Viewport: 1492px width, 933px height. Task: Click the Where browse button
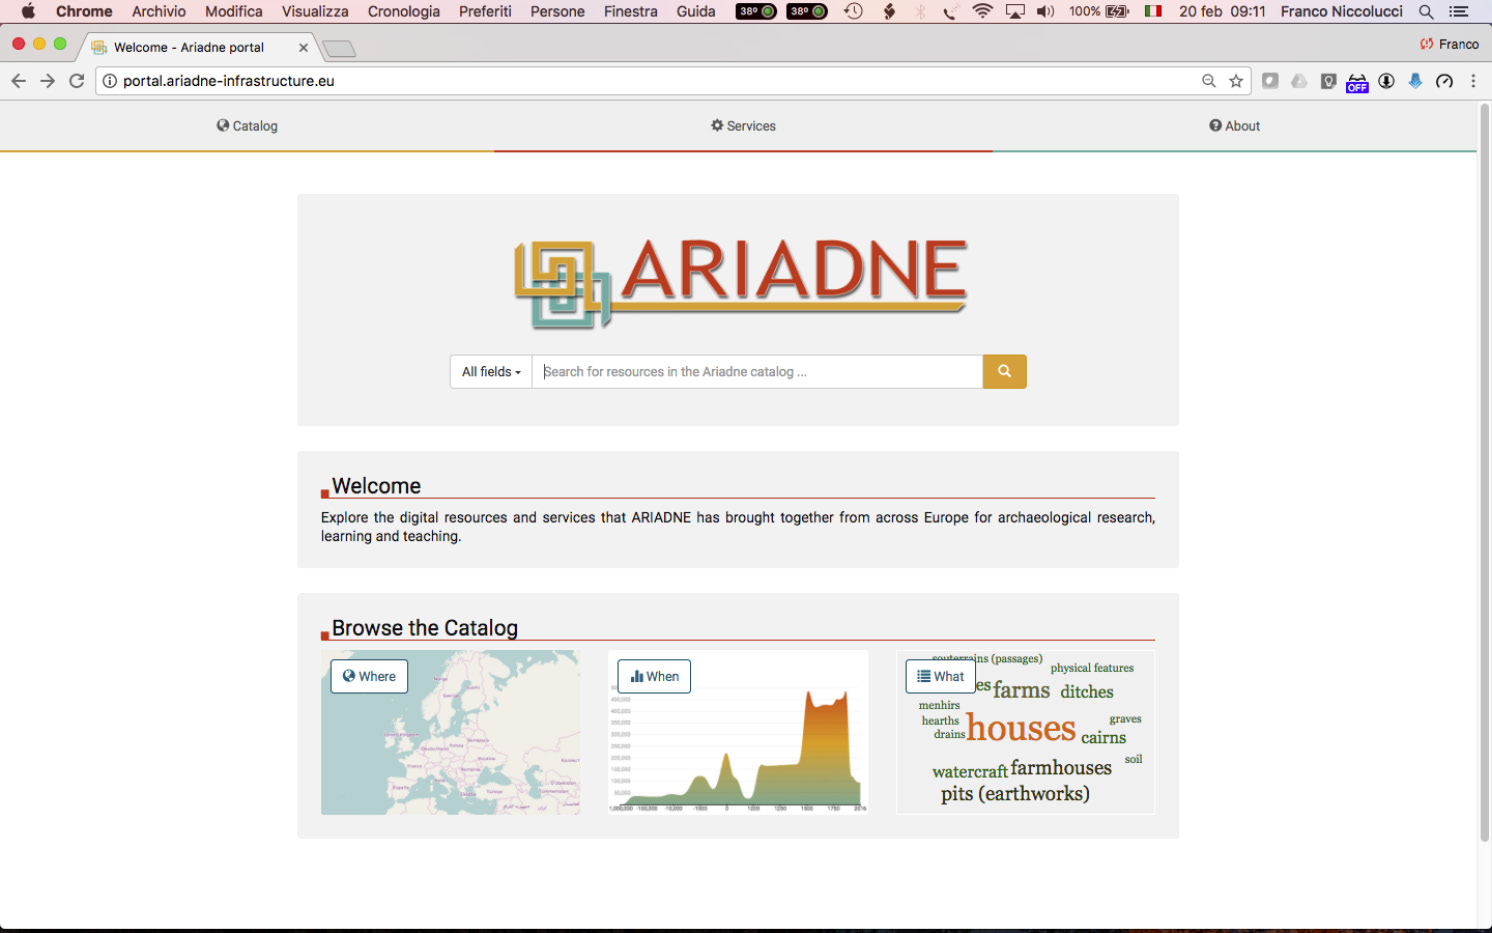369,676
